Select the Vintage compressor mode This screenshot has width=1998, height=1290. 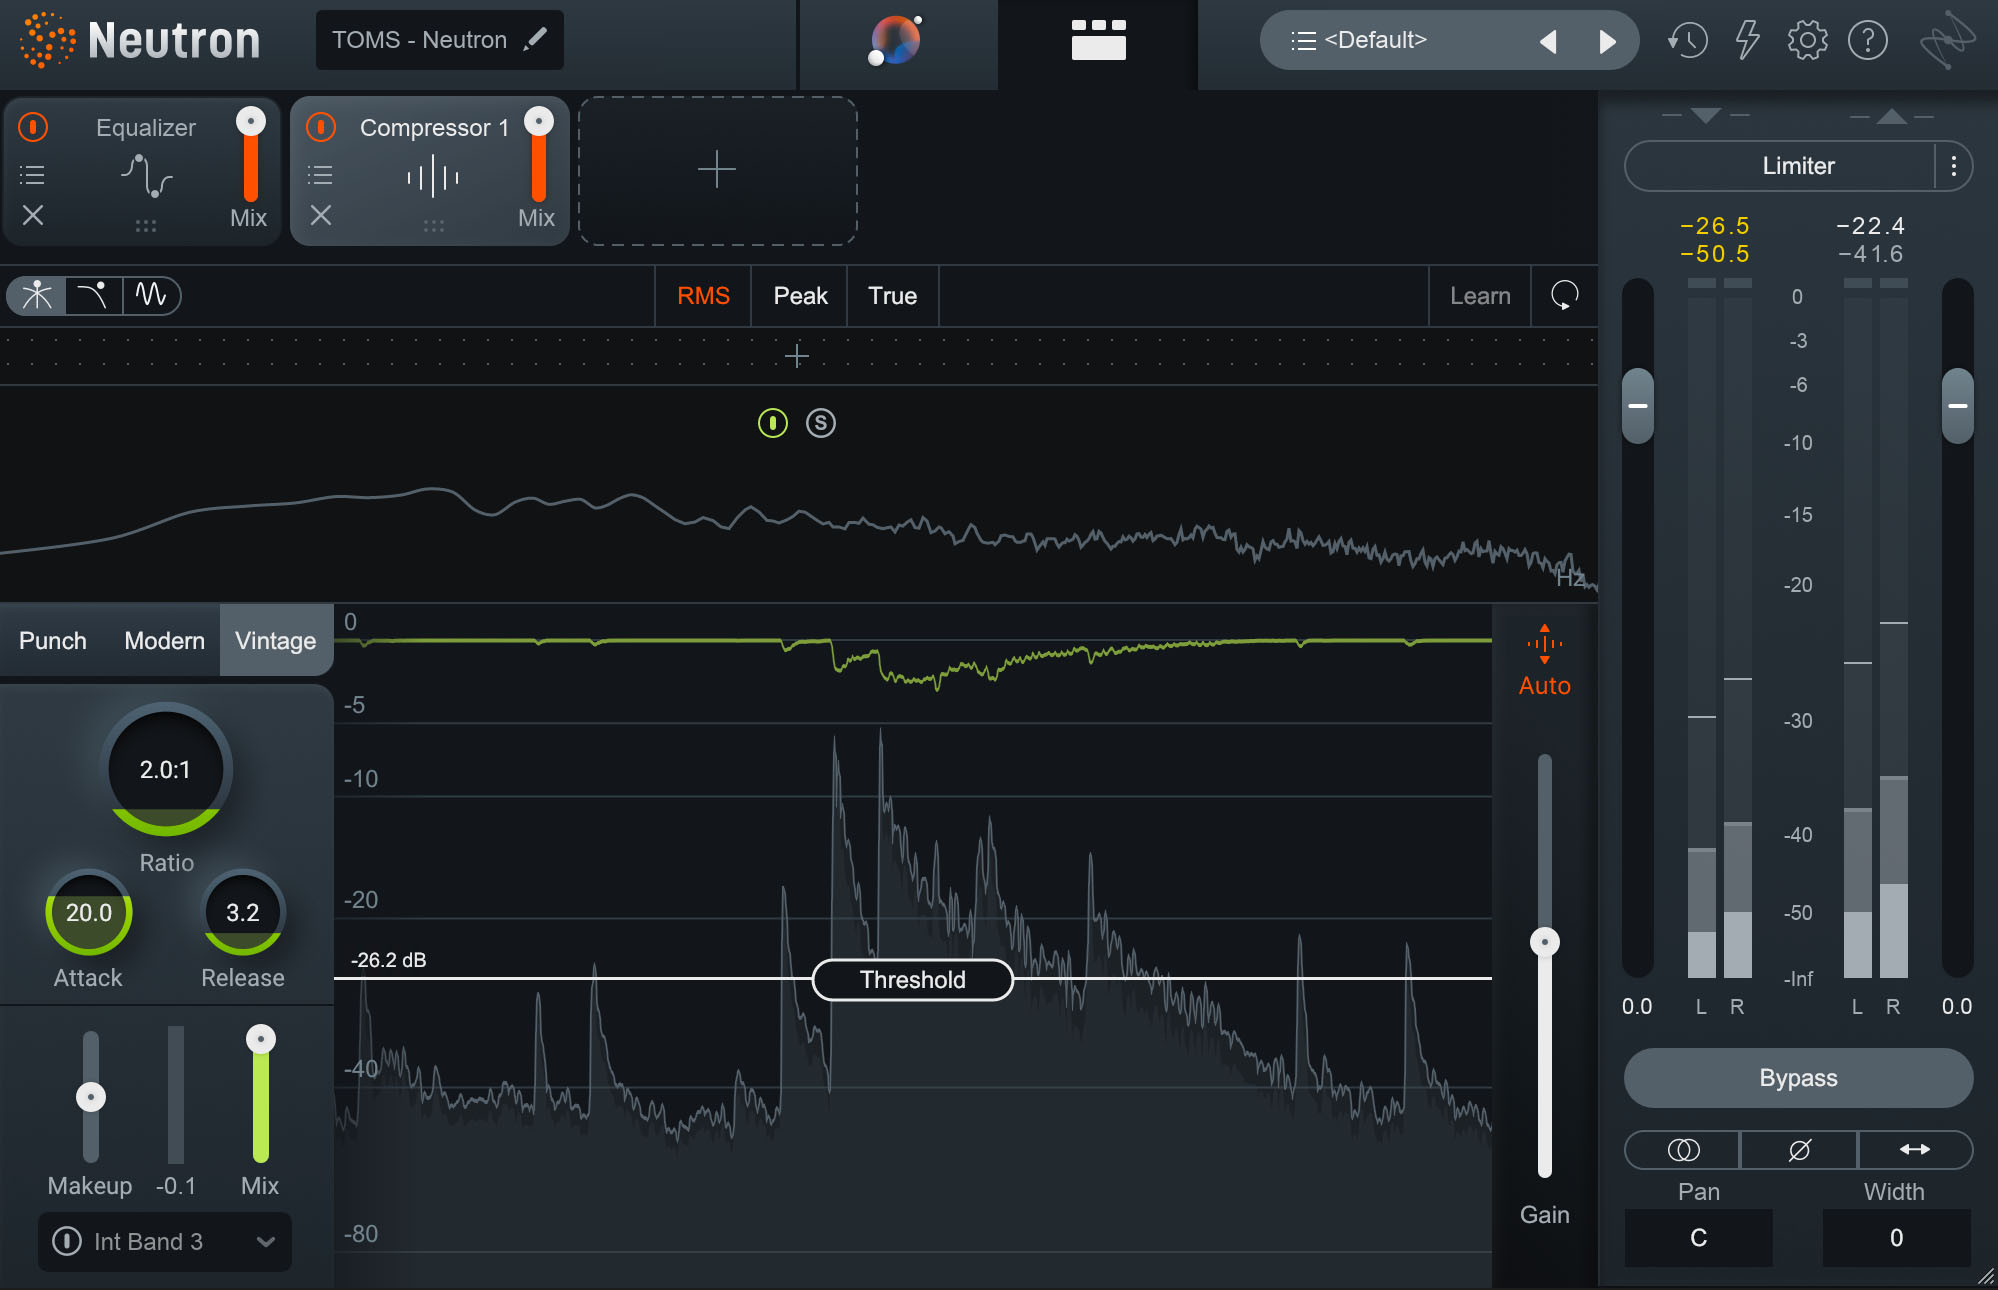click(x=276, y=641)
